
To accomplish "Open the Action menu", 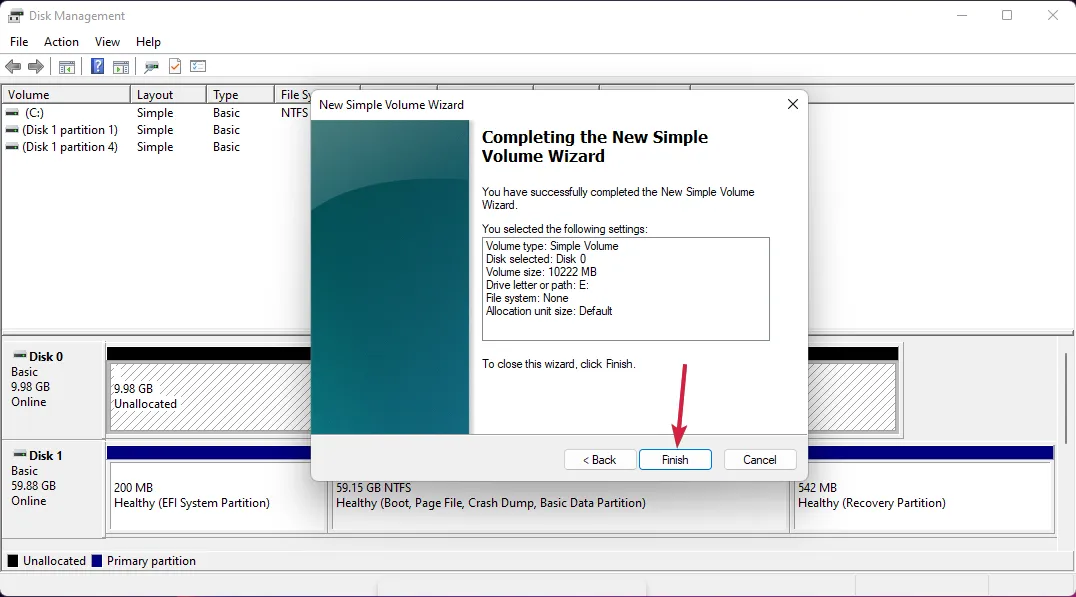I will click(61, 42).
